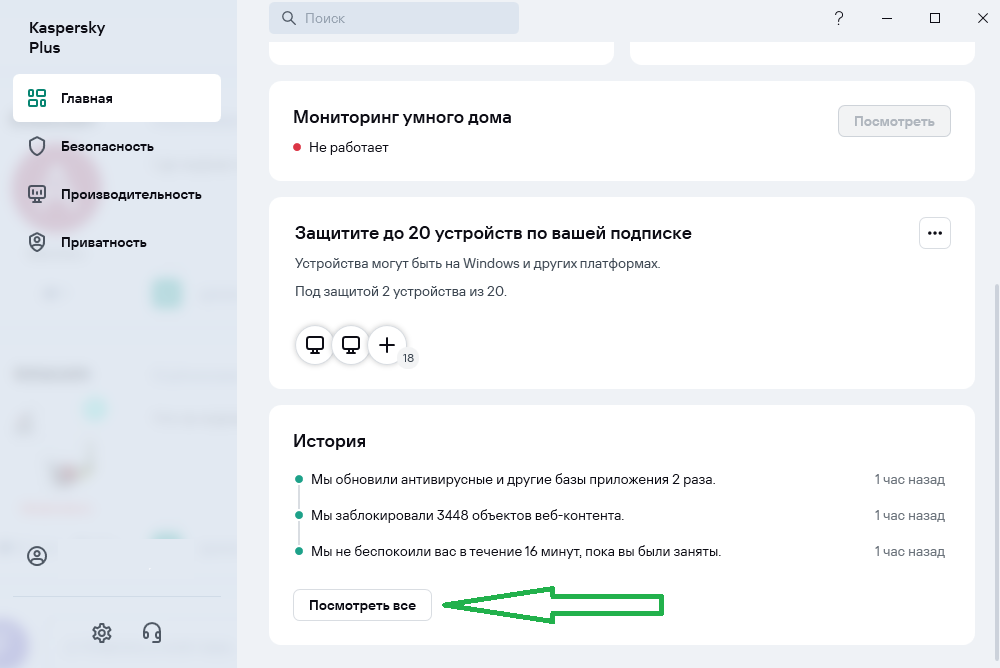Click the Приватность privacy shield icon
Screen dimensions: 1000x668
point(37,242)
